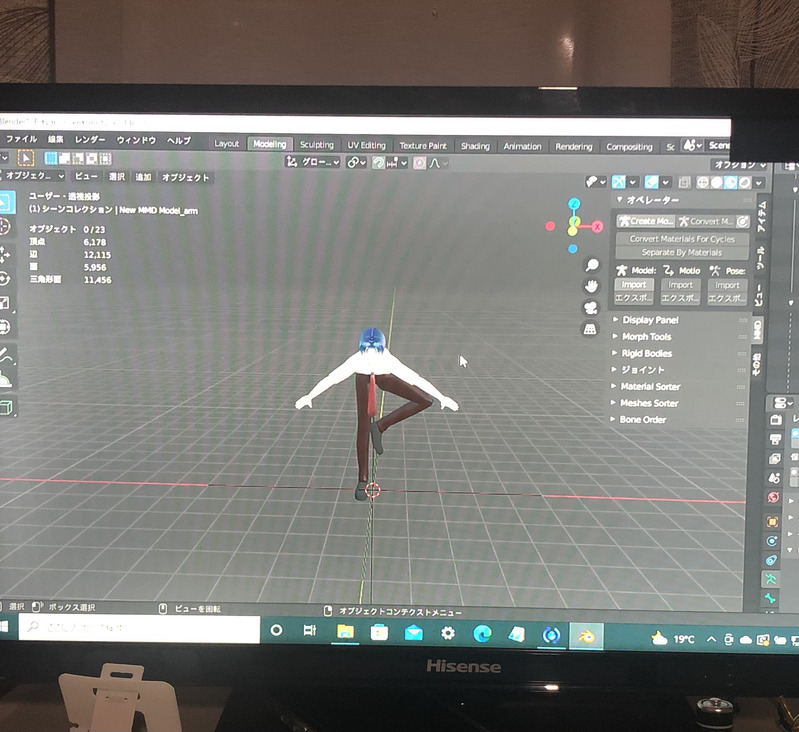The width and height of the screenshot is (799, 732).
Task: Open Physics properties tab with blue orbit icon
Action: click(x=772, y=541)
